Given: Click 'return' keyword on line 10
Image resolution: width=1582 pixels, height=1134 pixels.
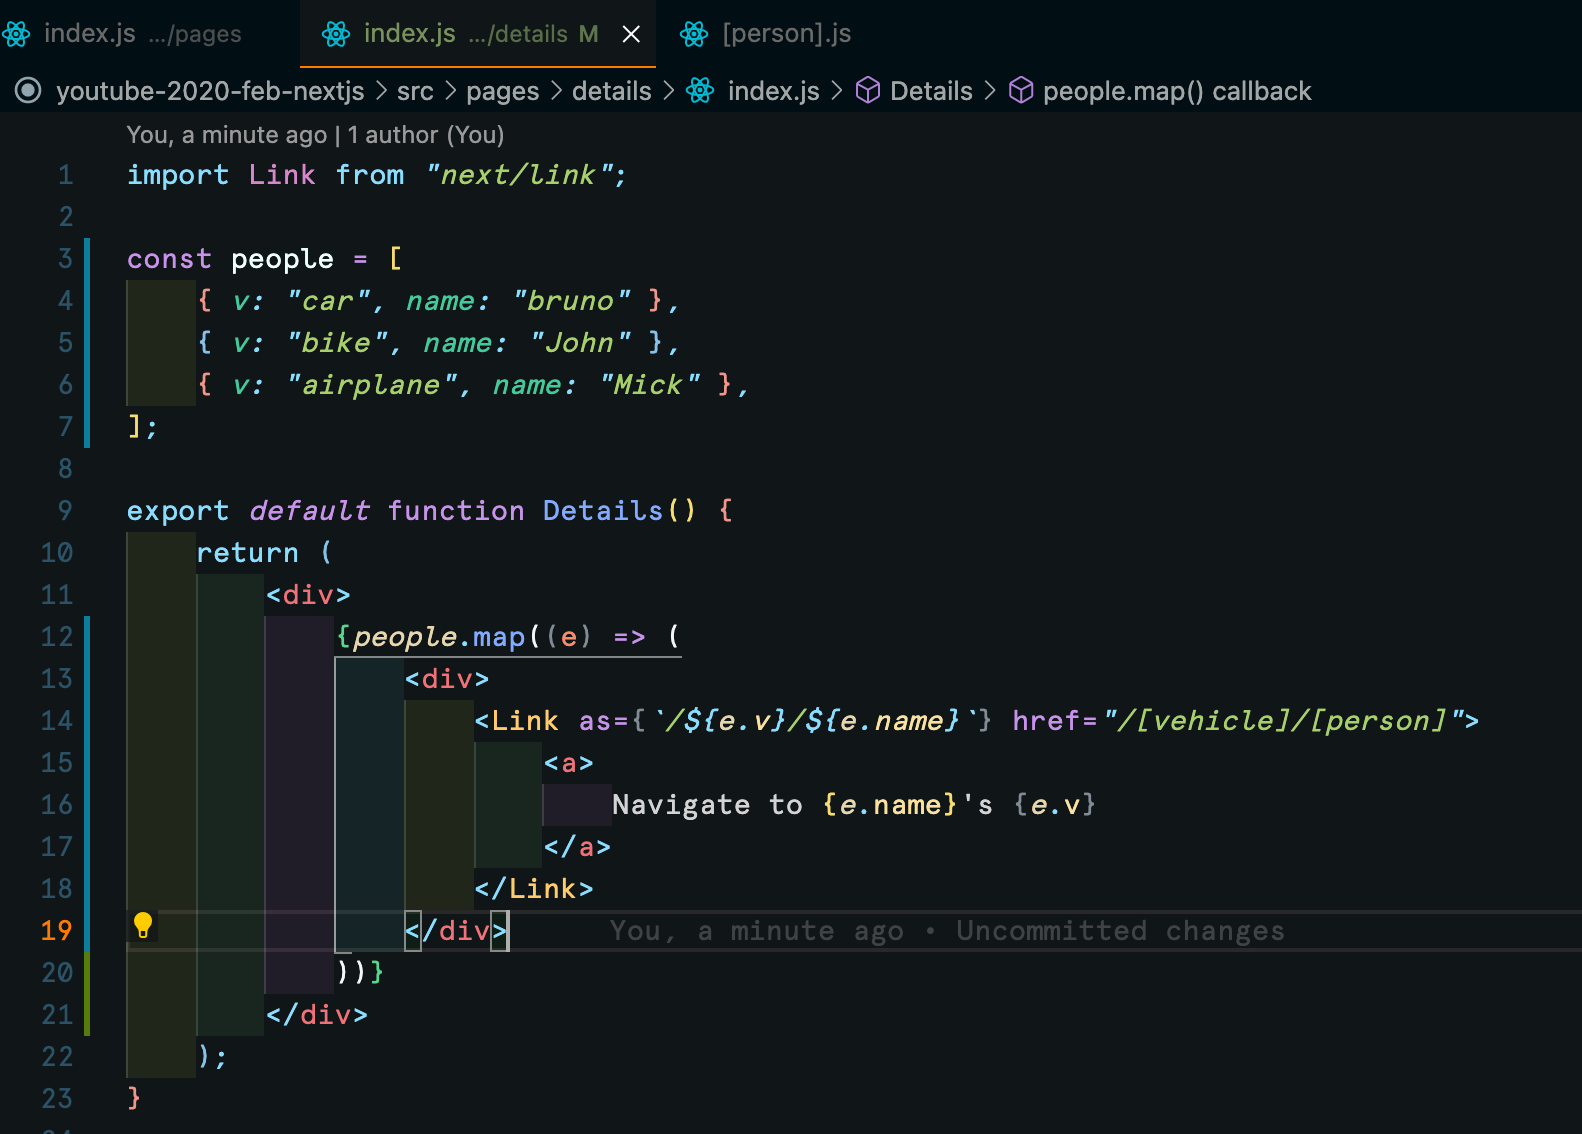Looking at the screenshot, I should (247, 553).
